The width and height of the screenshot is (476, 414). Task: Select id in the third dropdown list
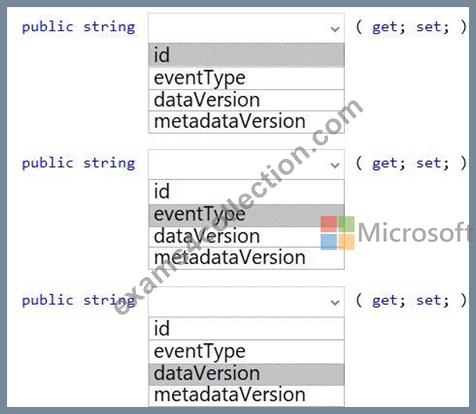click(246, 329)
